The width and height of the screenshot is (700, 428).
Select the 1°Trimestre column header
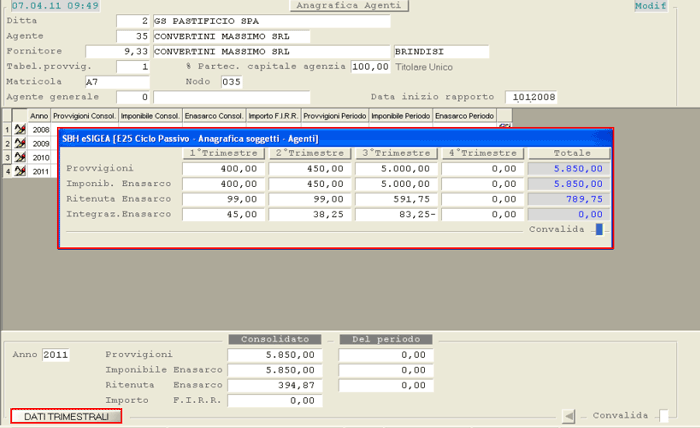tap(226, 153)
